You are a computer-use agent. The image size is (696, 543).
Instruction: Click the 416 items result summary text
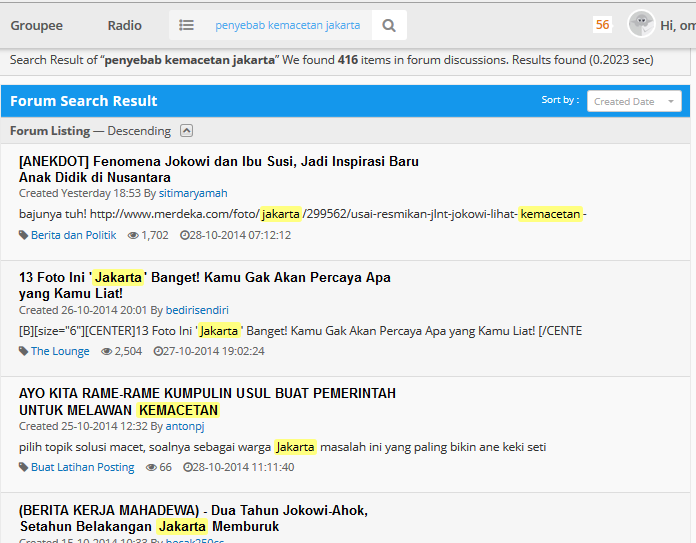point(332,60)
